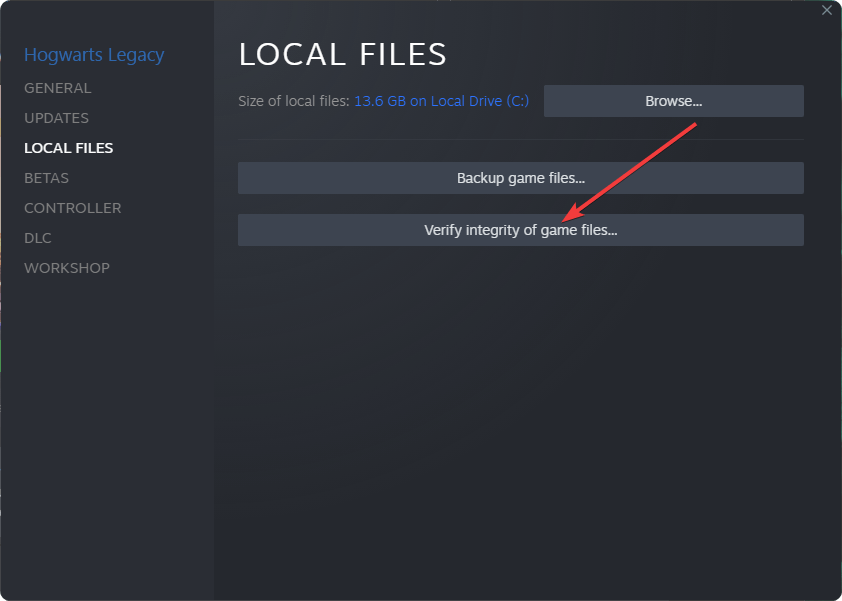Viewport: 842px width, 601px height.
Task: Start Verify integrity of game files
Action: (x=520, y=230)
